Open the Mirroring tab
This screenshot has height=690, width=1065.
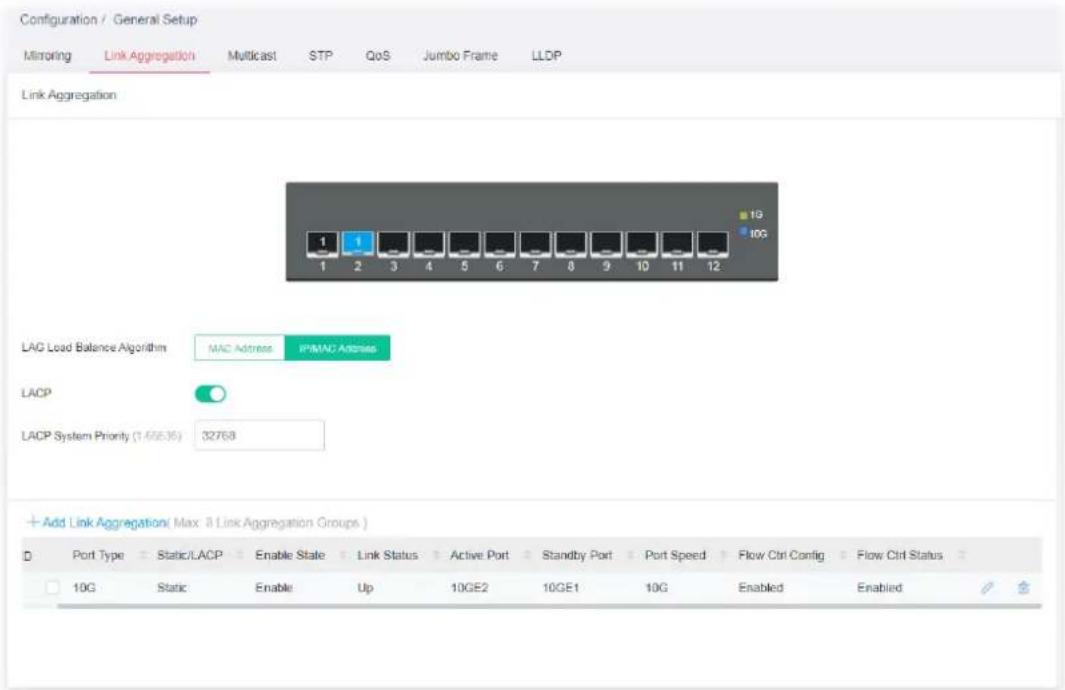point(48,56)
